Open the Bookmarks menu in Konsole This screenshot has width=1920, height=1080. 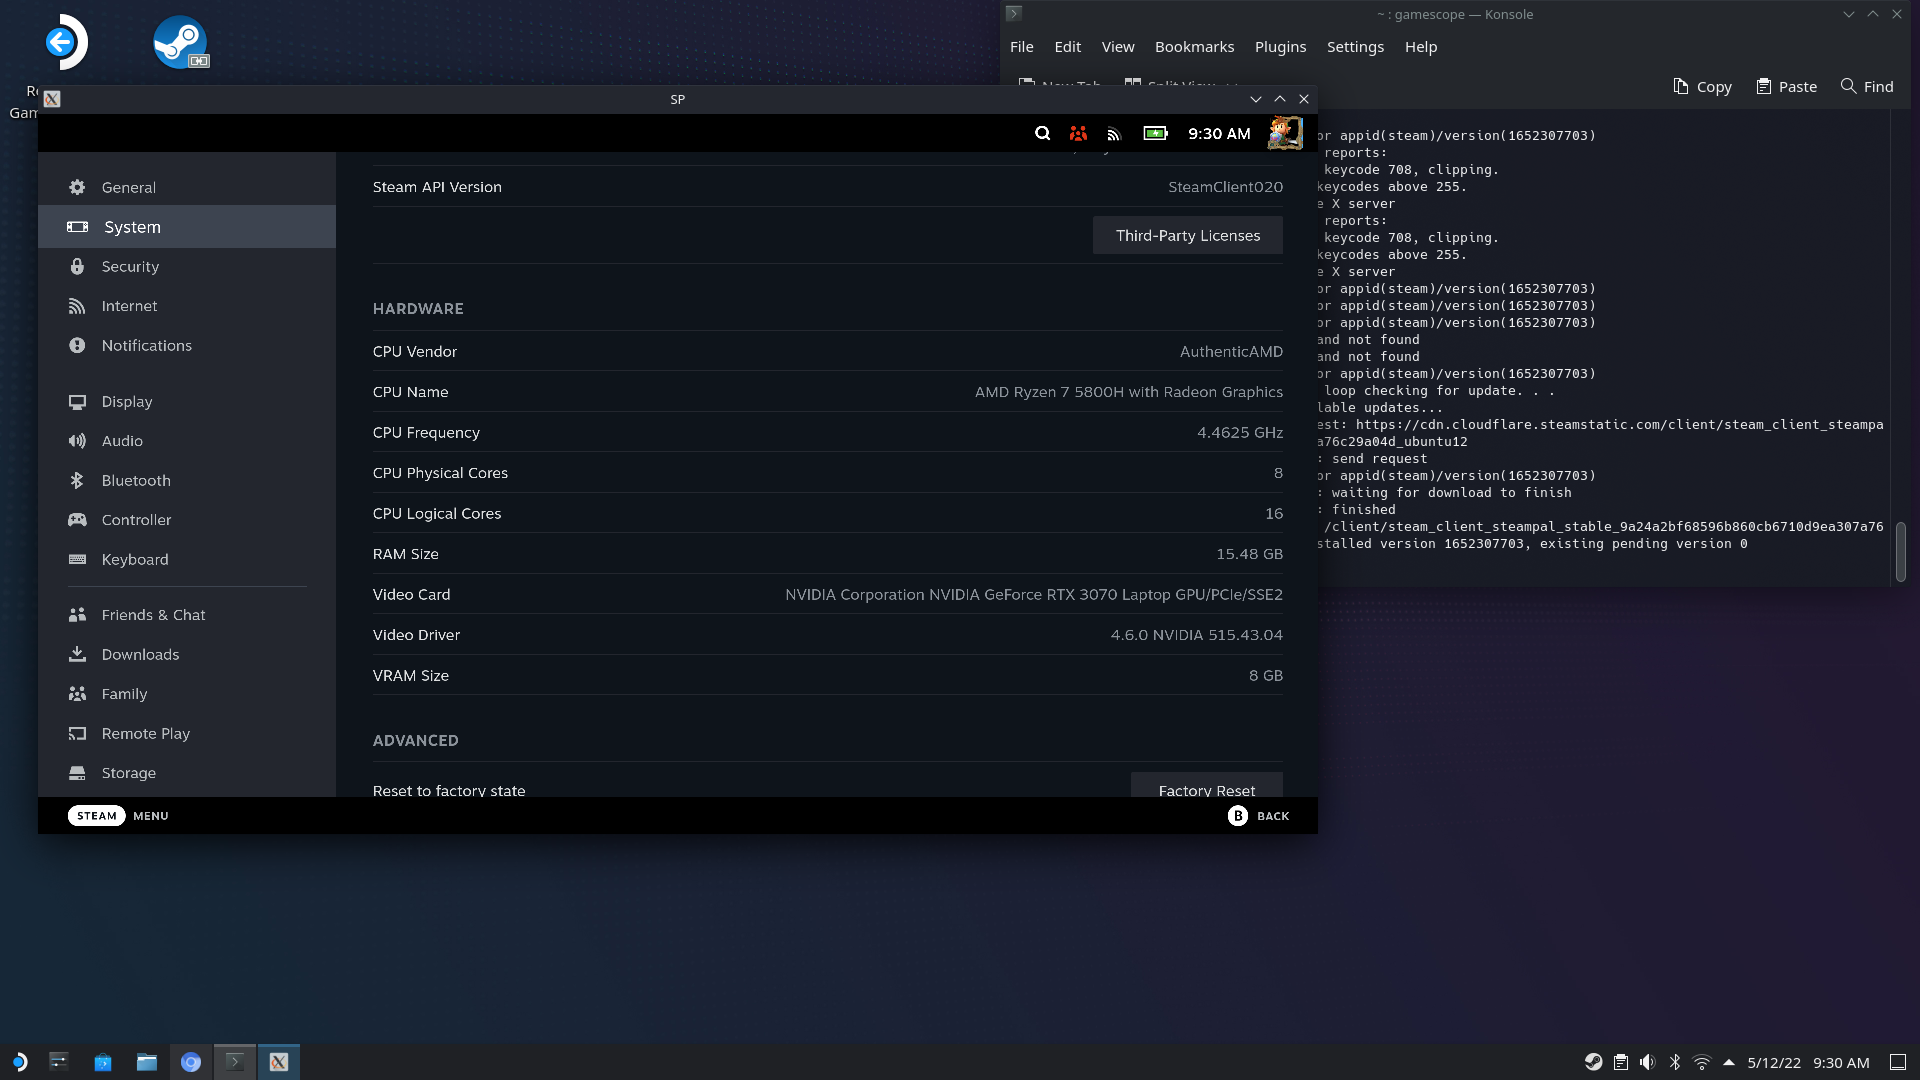tap(1194, 46)
